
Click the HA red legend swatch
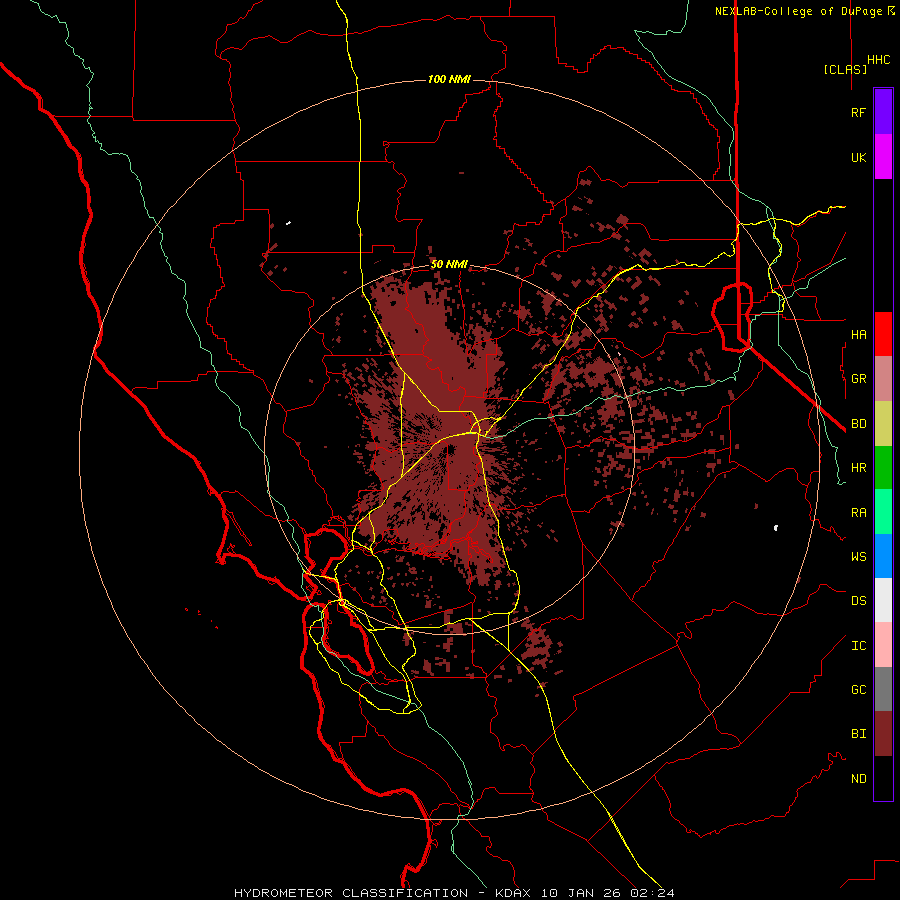(x=883, y=334)
